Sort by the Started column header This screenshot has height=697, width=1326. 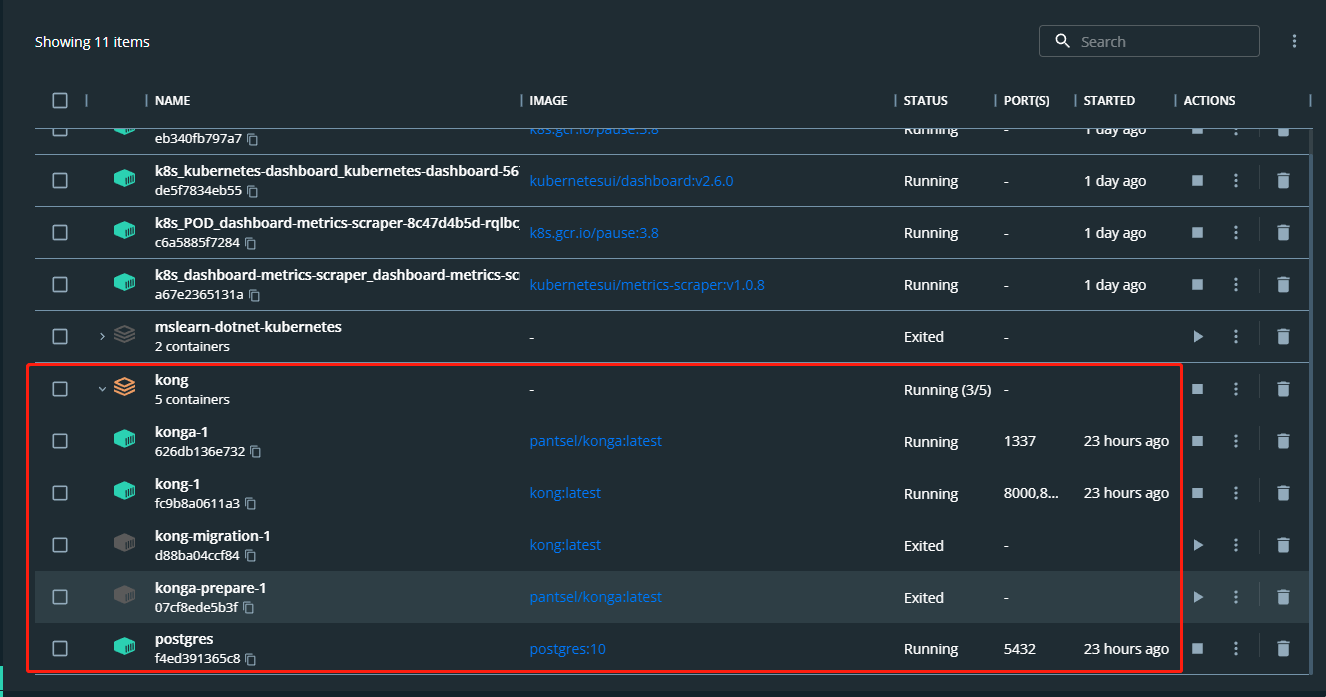point(1109,101)
